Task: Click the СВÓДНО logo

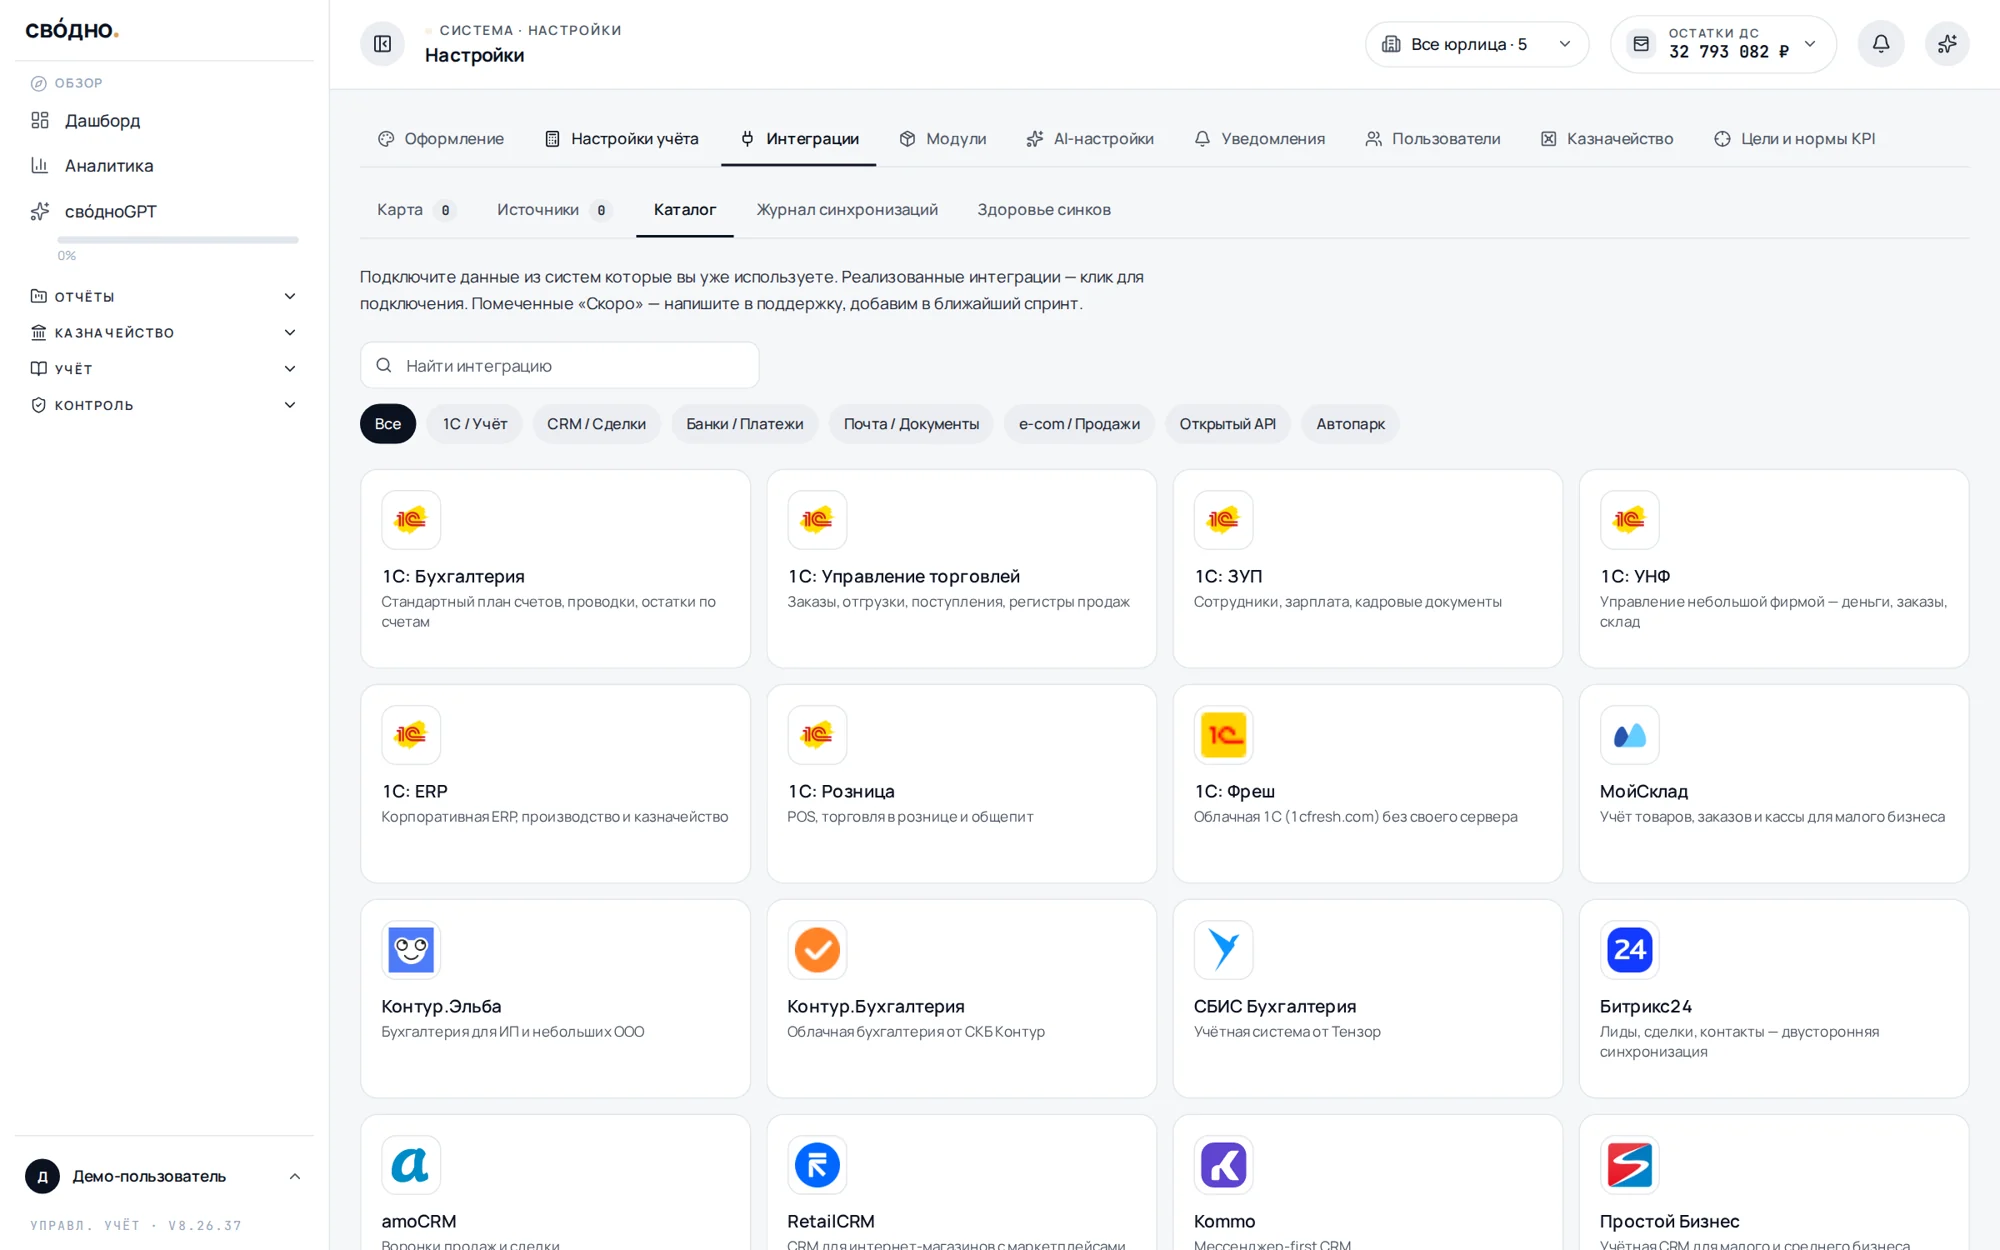Action: [x=72, y=31]
